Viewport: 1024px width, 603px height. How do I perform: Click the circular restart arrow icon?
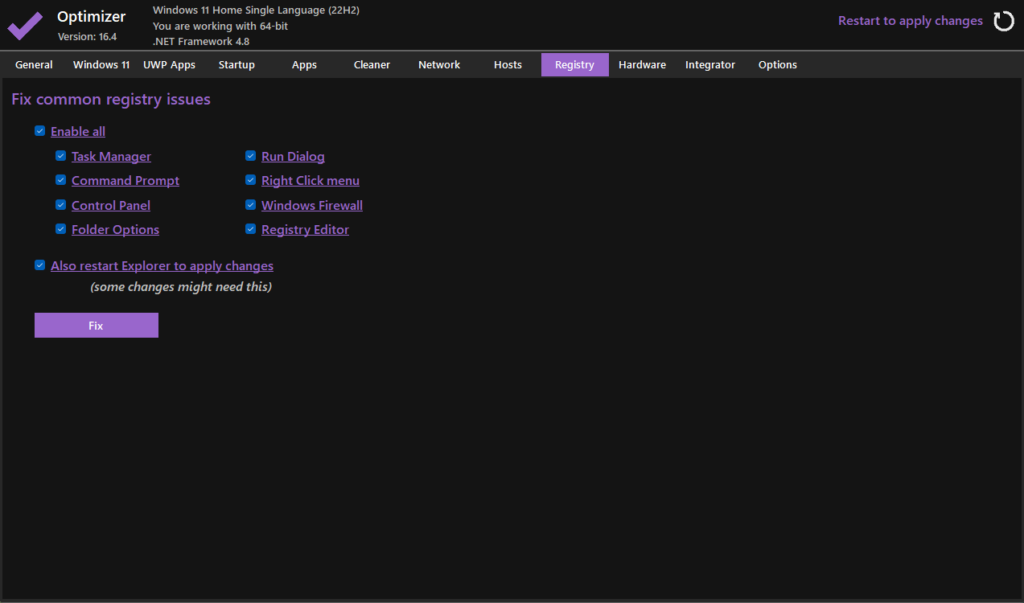[1003, 21]
